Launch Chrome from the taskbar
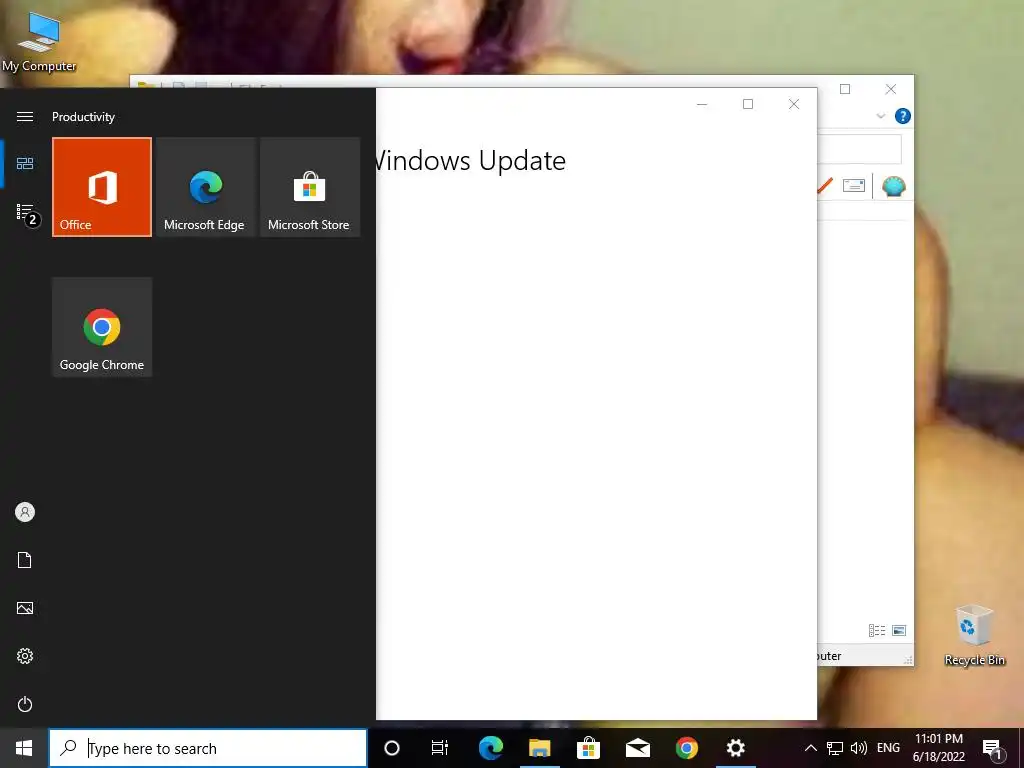 (x=686, y=748)
